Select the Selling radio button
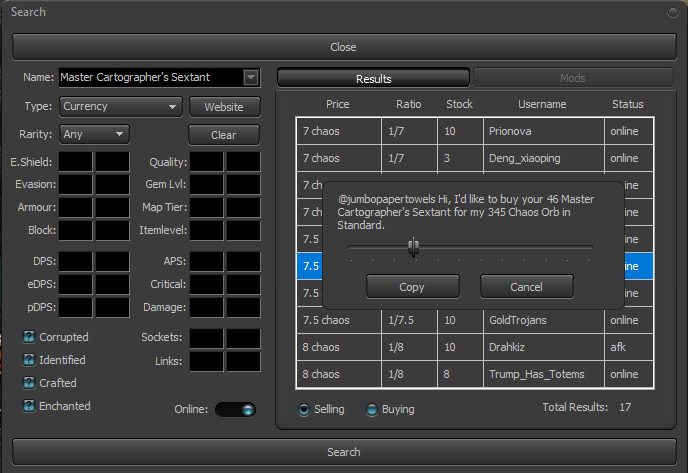The height and width of the screenshot is (473, 688). click(x=304, y=409)
